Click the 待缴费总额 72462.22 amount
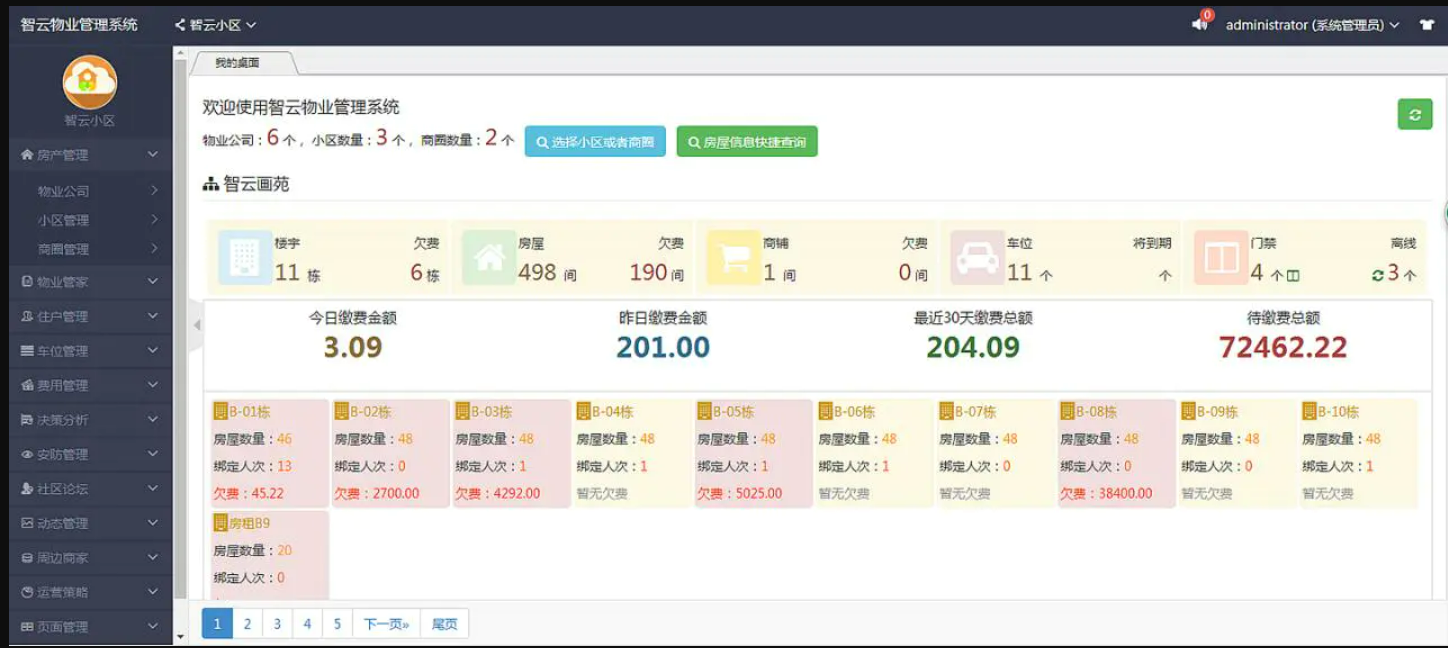 (1283, 348)
